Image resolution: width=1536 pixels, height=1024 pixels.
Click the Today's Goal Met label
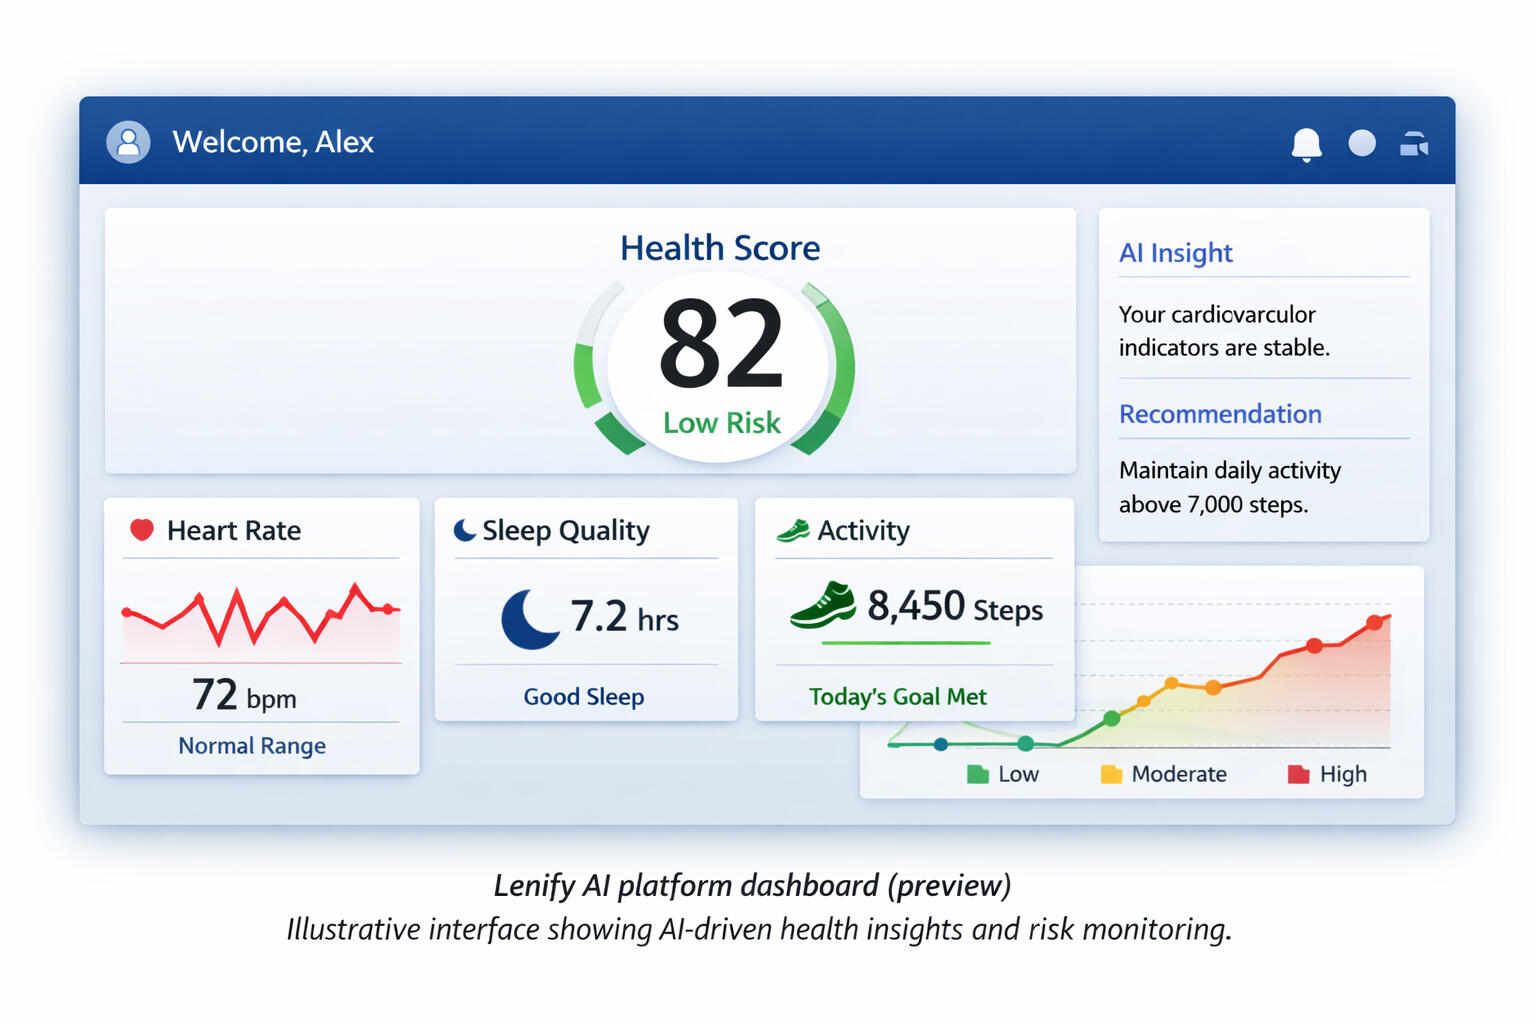(897, 697)
